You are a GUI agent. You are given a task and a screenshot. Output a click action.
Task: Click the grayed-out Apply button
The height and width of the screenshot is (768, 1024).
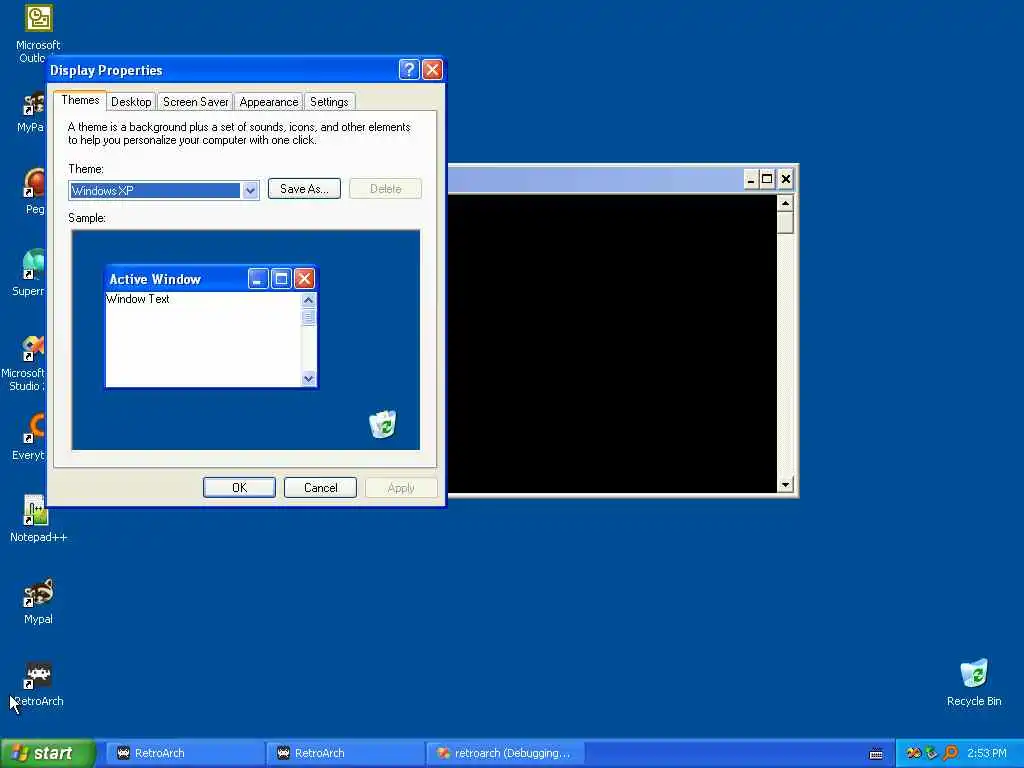(x=401, y=488)
